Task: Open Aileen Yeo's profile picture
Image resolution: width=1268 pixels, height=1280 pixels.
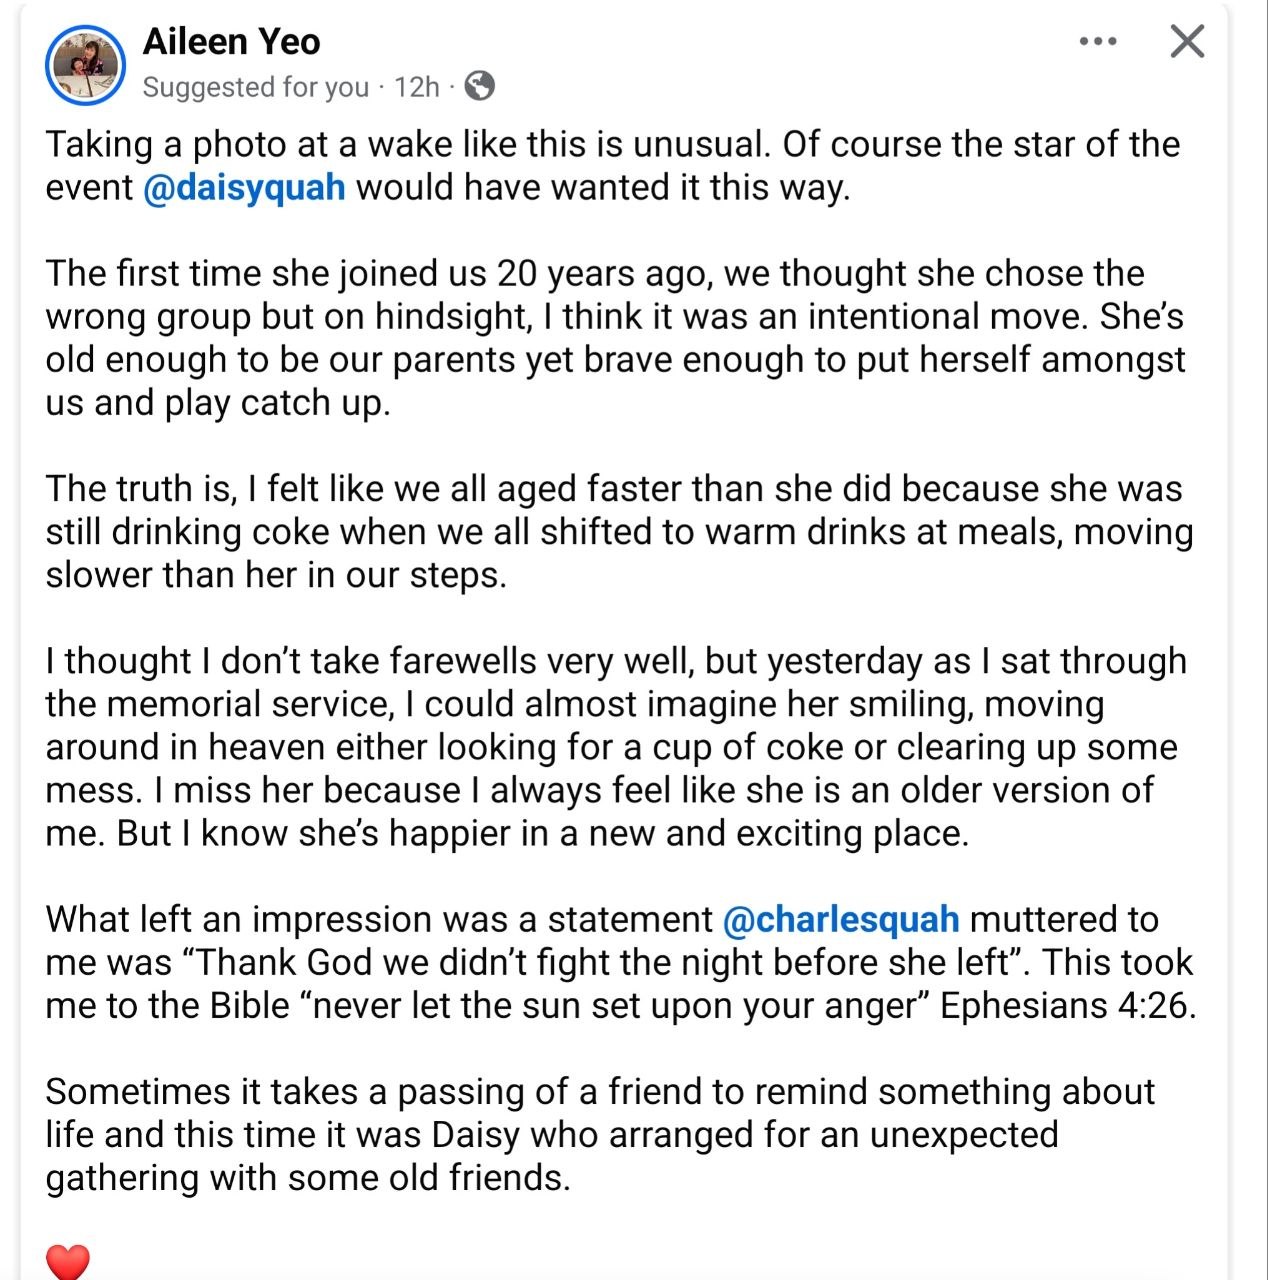Action: (85, 64)
